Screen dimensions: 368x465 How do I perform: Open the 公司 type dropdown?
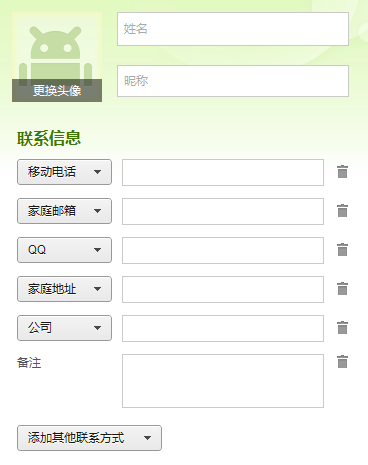click(x=64, y=328)
